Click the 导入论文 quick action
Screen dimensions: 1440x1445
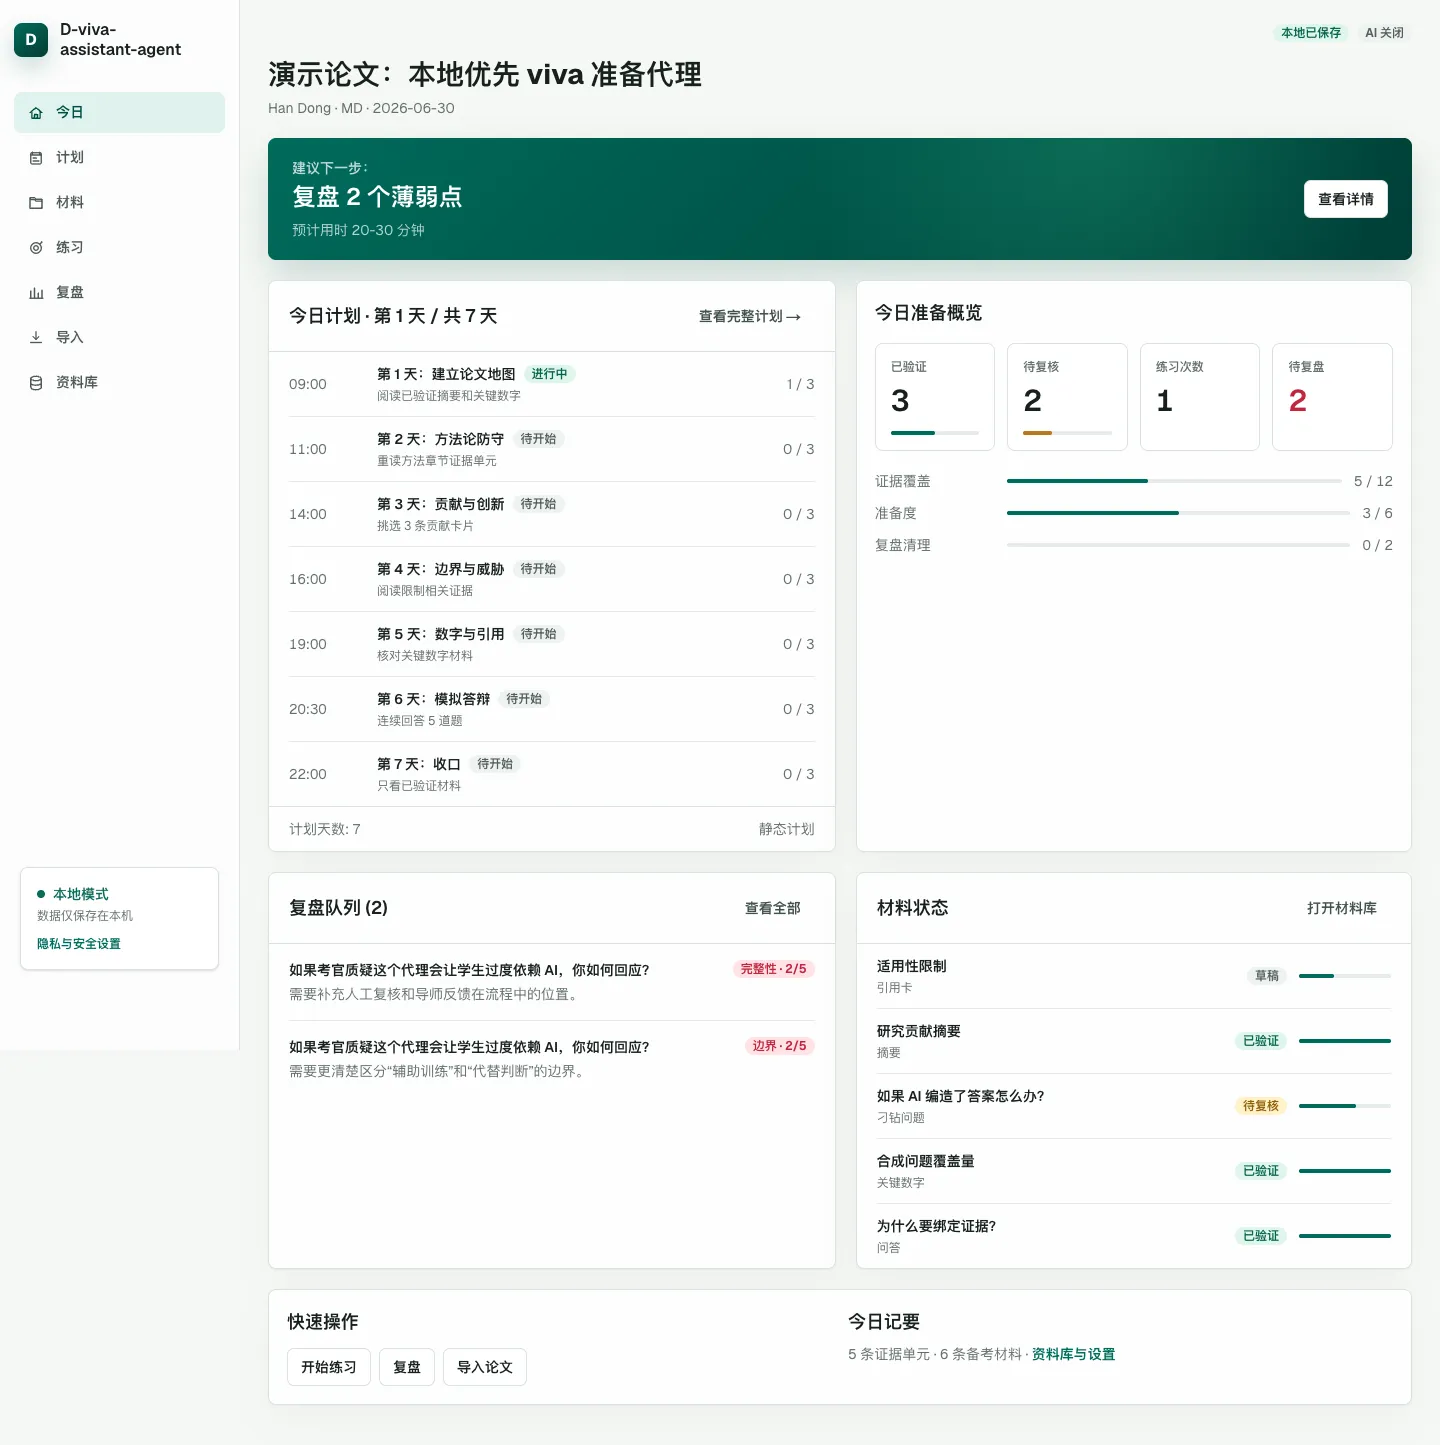tap(485, 1367)
